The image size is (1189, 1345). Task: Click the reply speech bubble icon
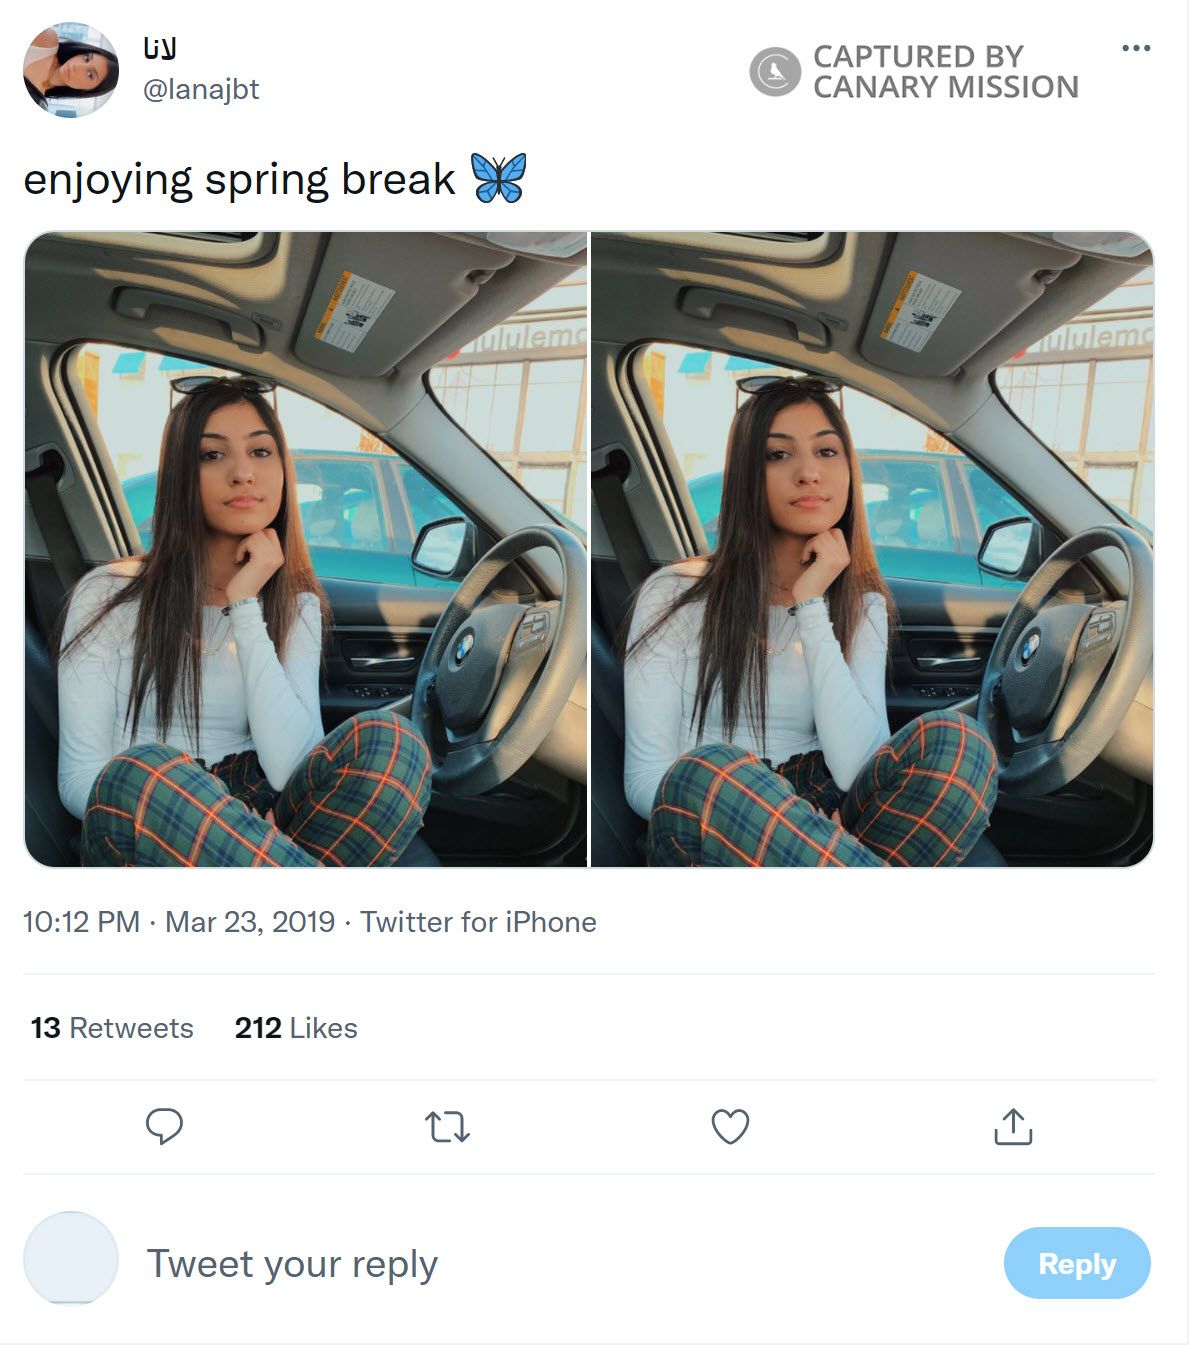click(x=164, y=1126)
